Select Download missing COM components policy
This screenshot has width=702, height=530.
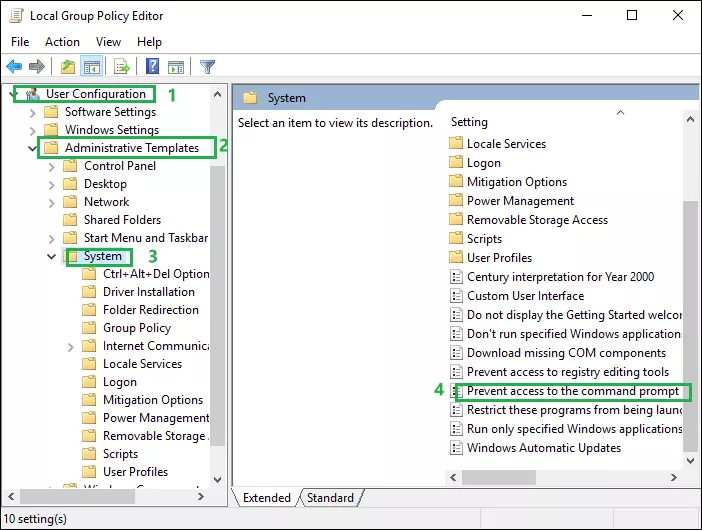(x=566, y=353)
